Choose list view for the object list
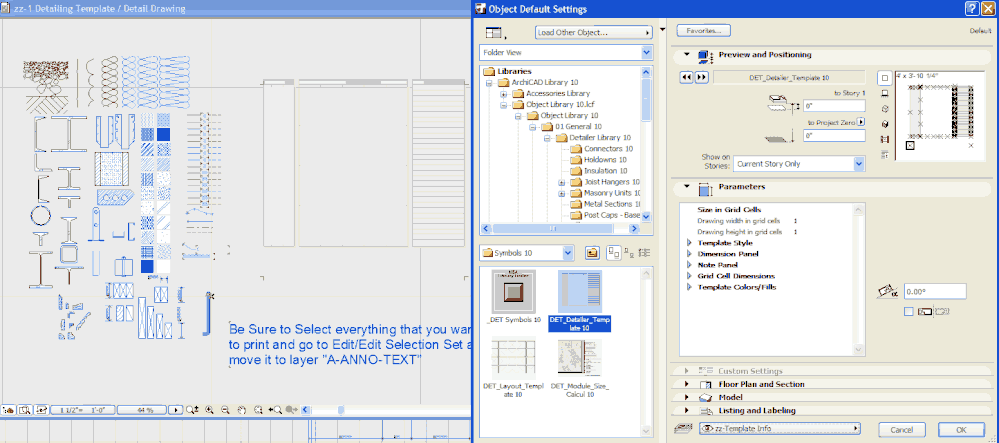 coord(643,253)
